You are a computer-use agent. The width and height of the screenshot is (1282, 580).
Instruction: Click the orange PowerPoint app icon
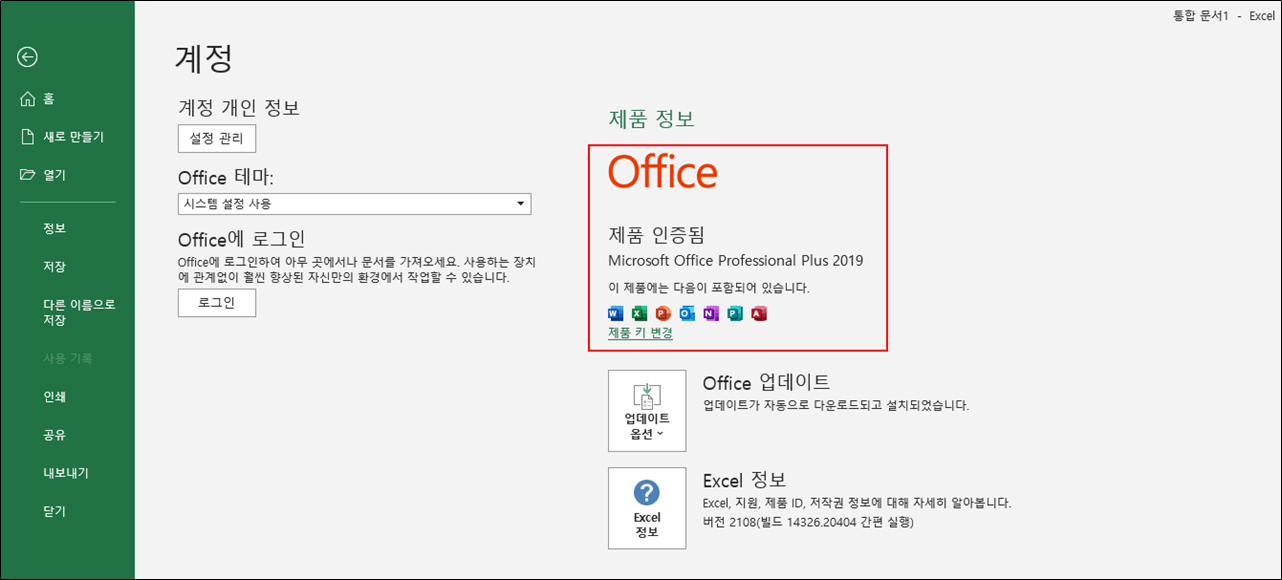point(663,314)
